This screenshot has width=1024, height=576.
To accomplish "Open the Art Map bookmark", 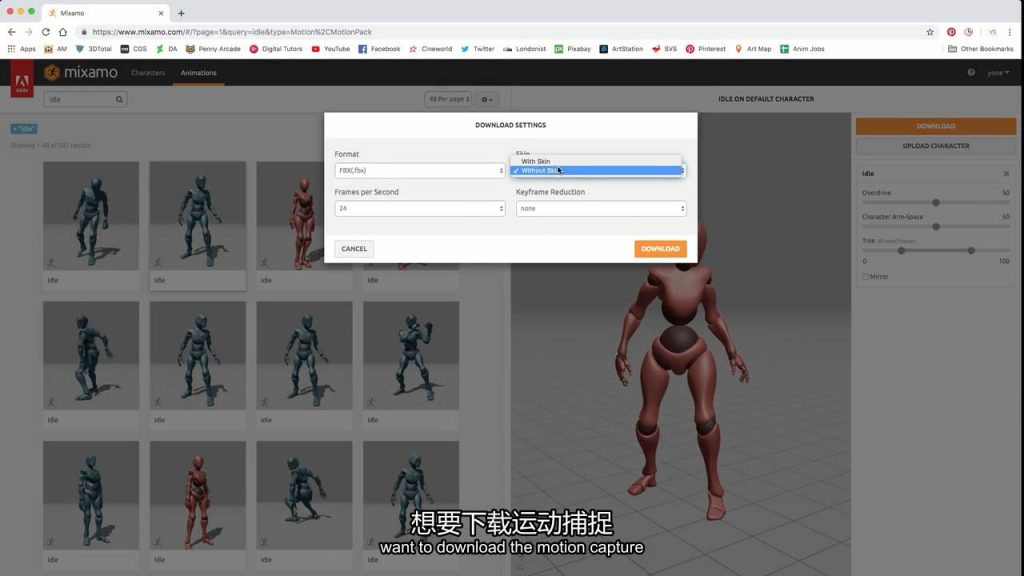I will [x=753, y=49].
